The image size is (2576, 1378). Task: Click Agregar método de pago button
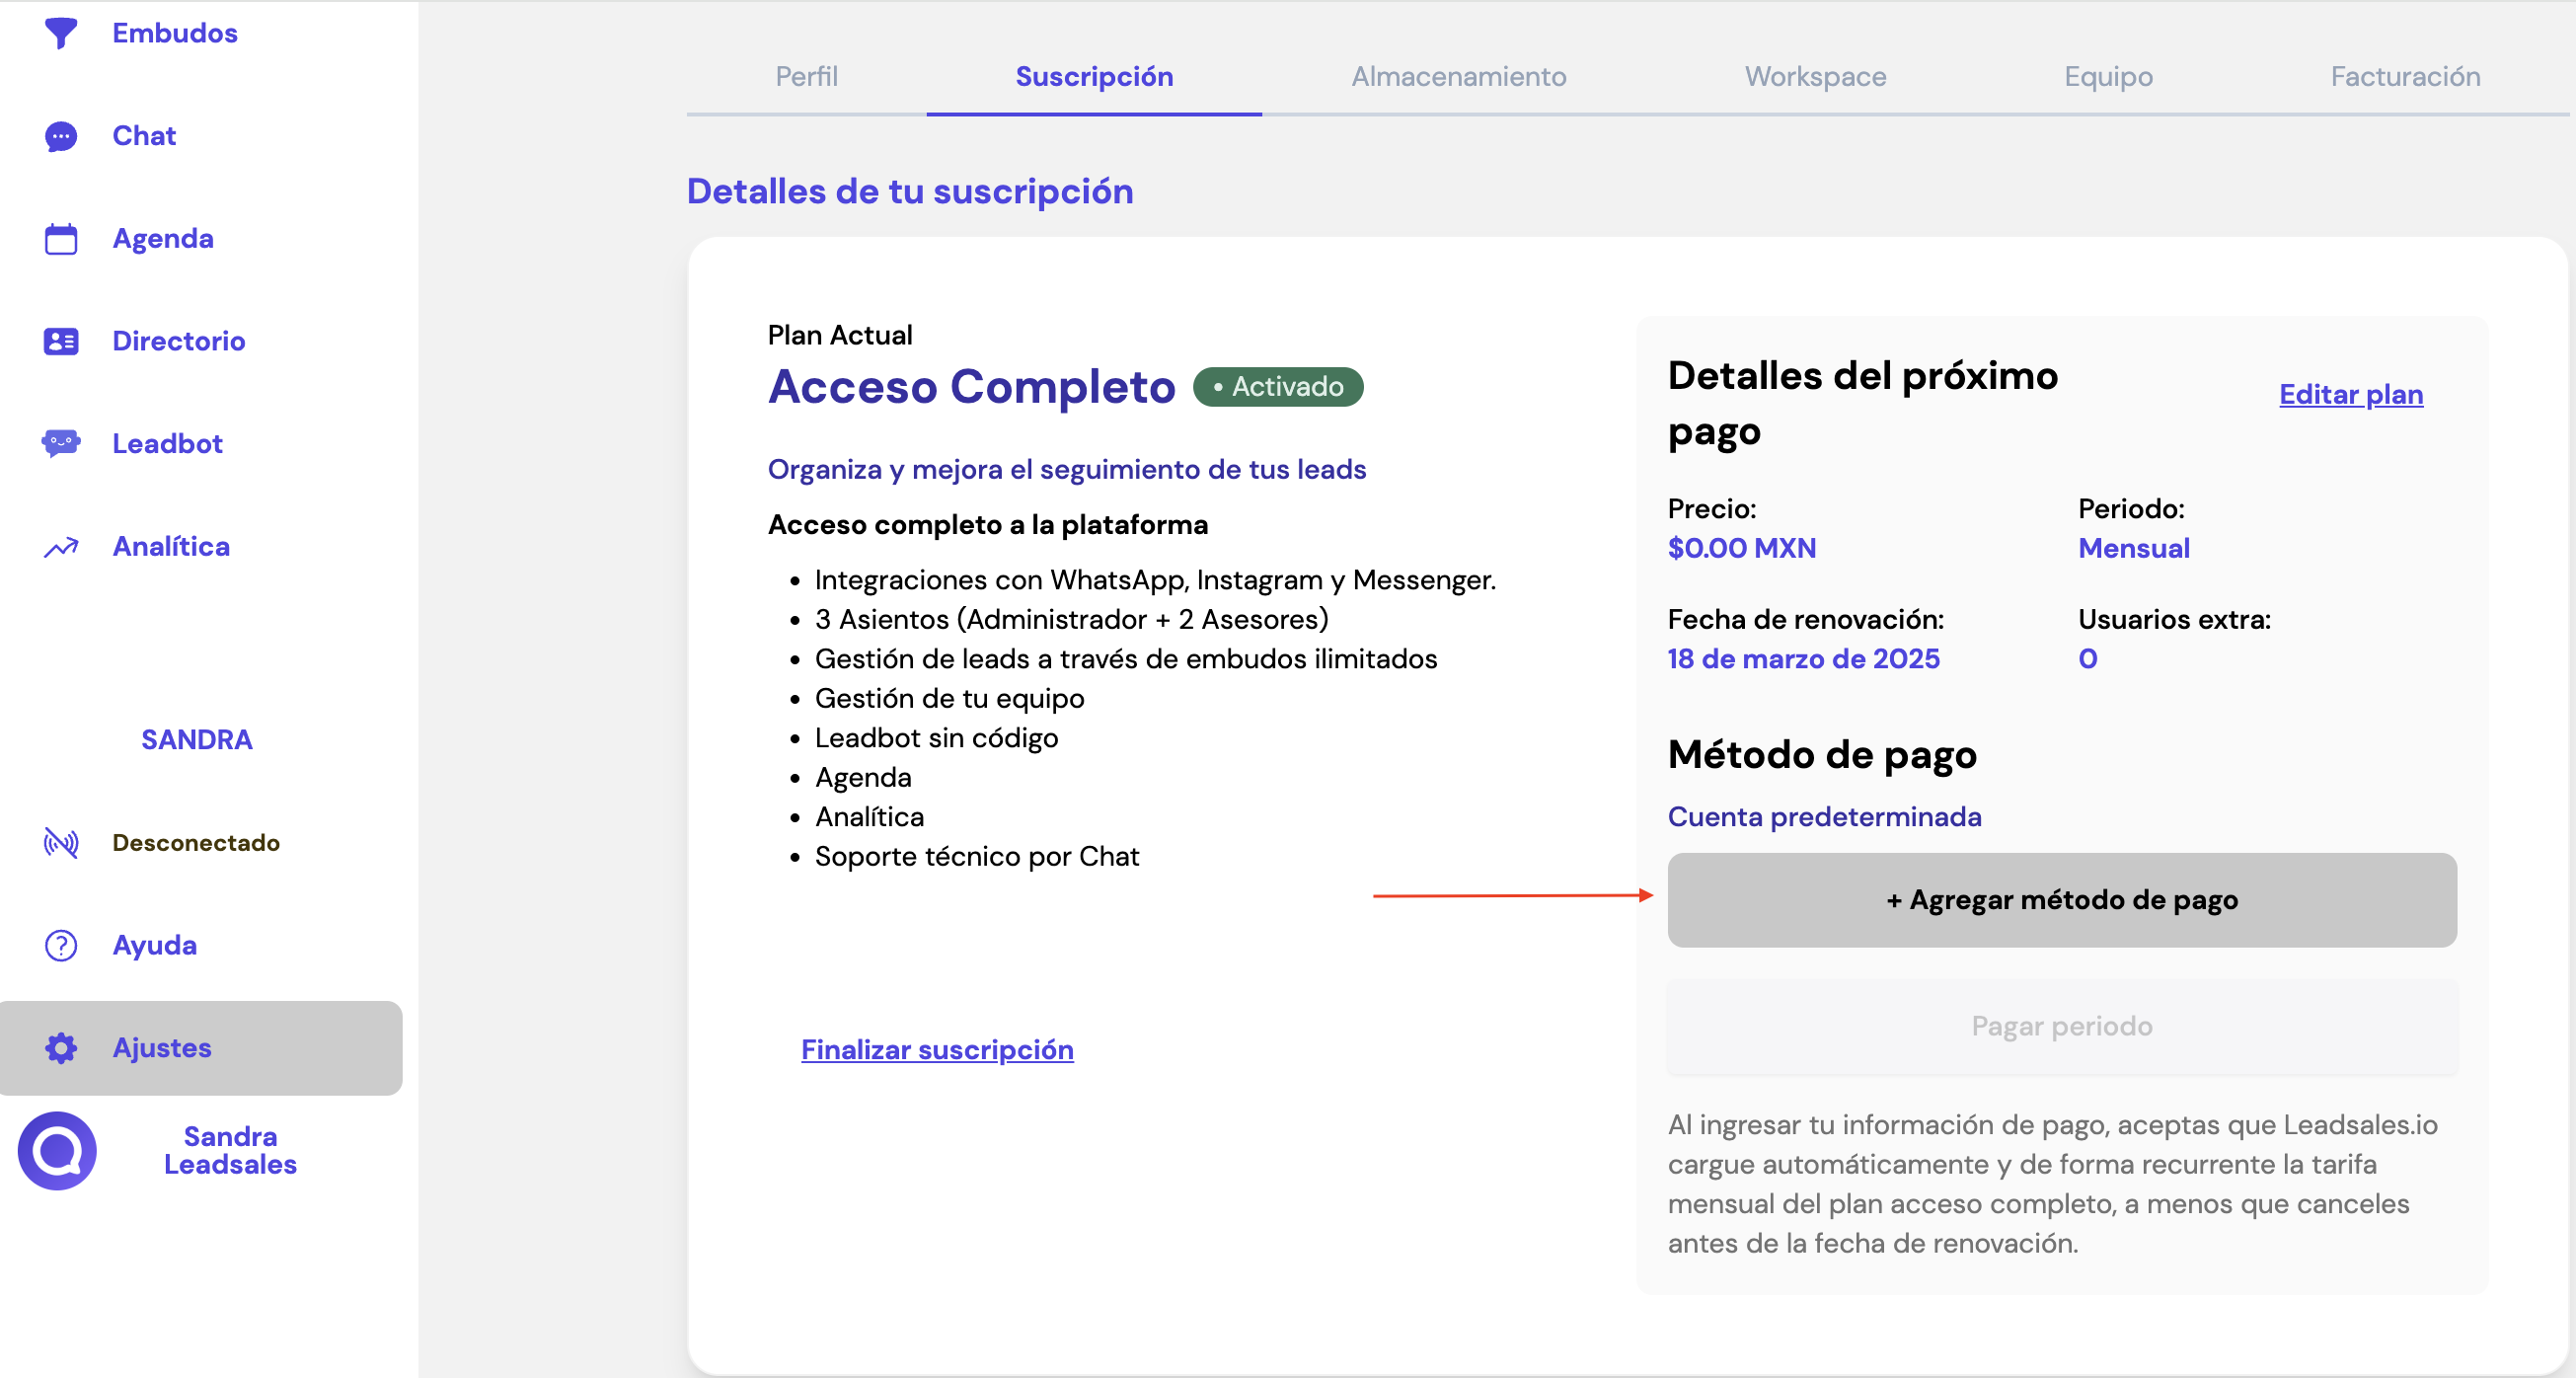click(2062, 900)
